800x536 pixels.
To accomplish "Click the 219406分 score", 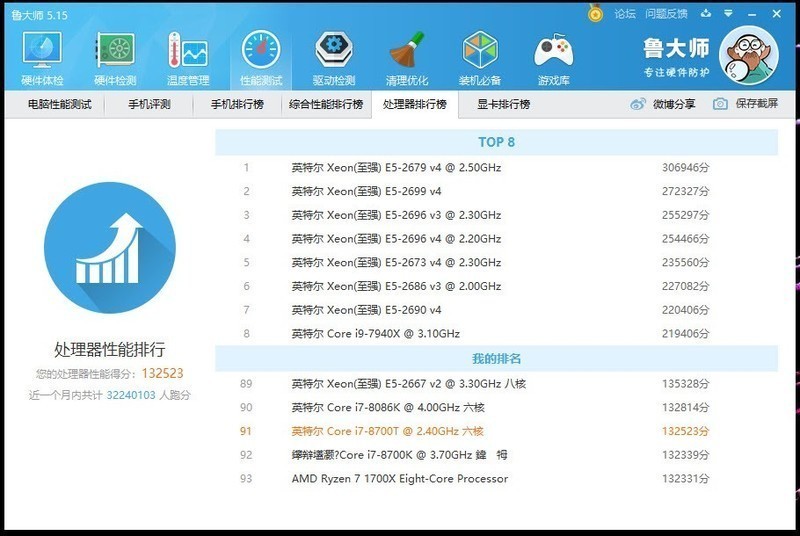I will 685,334.
